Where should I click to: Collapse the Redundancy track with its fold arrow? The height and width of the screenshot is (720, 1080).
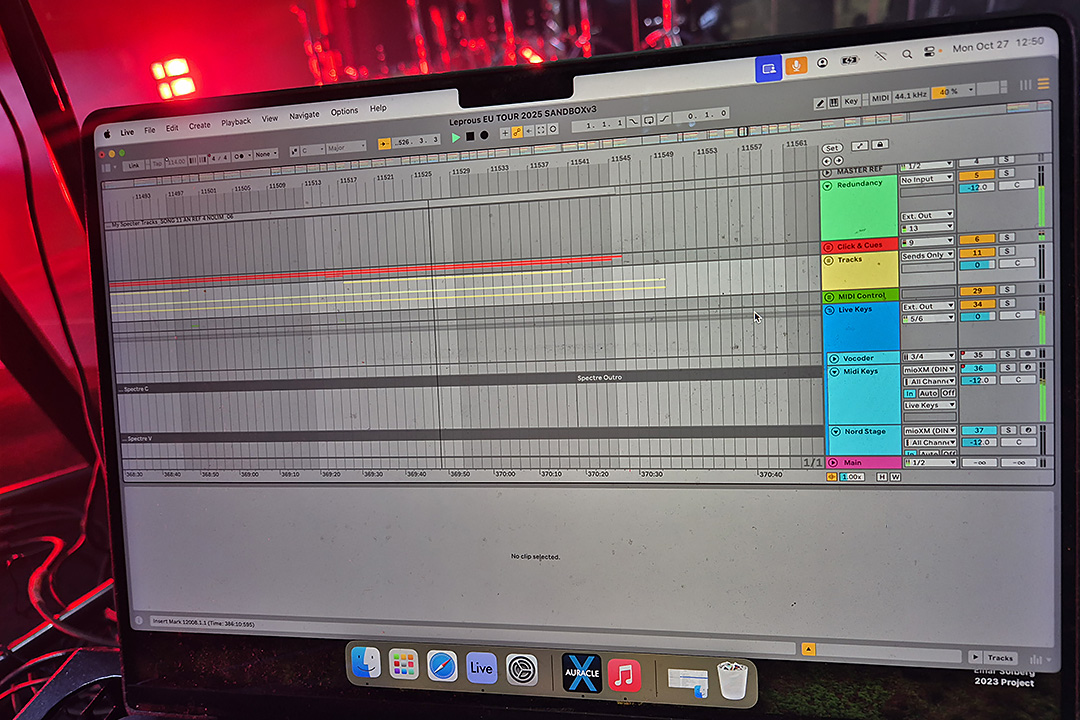pos(827,186)
